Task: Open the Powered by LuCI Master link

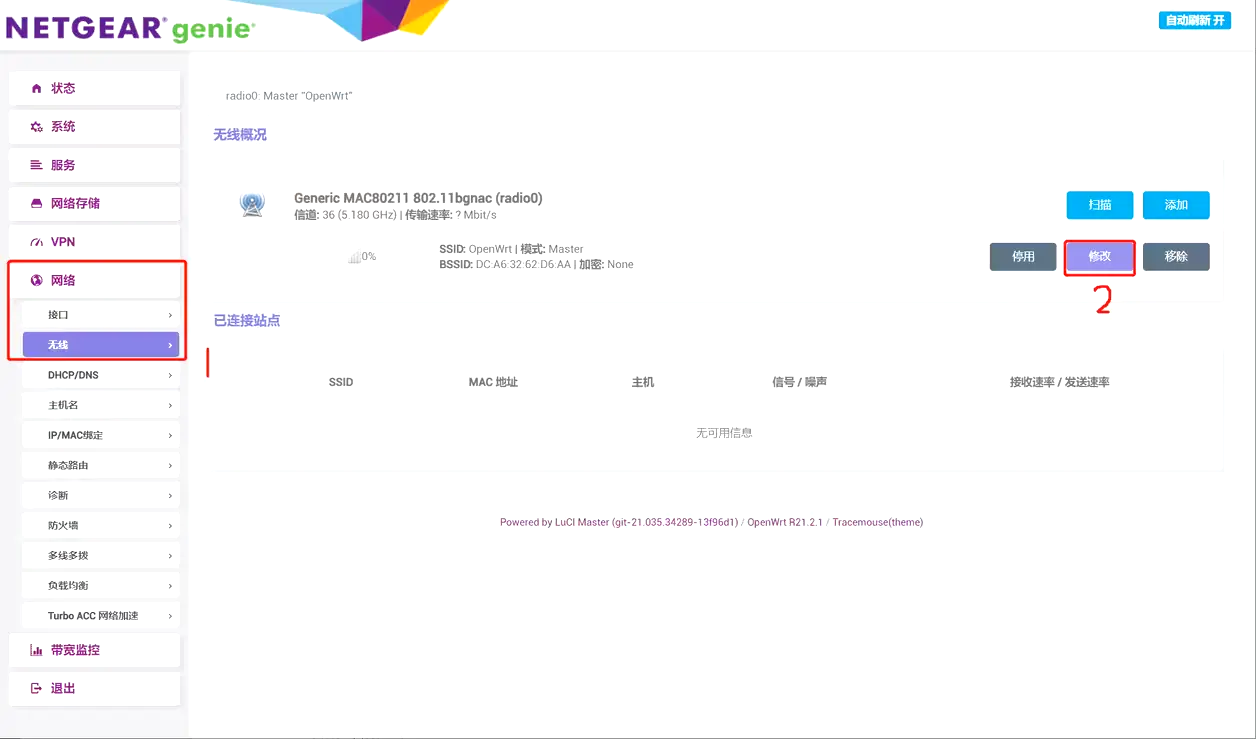Action: pyautogui.click(x=618, y=522)
